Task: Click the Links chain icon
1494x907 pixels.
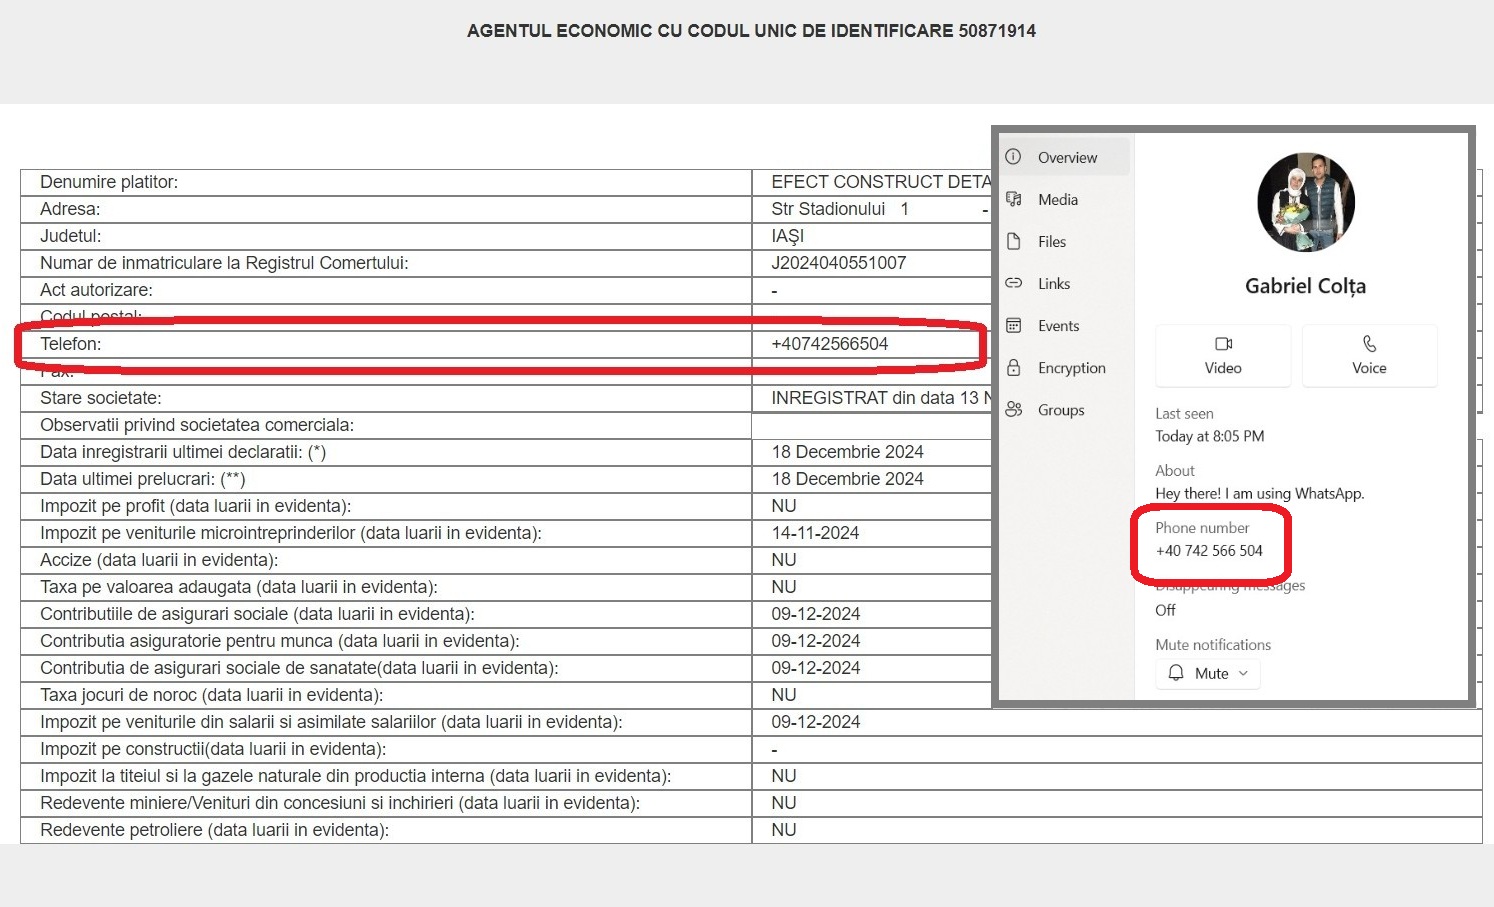Action: pos(1013,283)
